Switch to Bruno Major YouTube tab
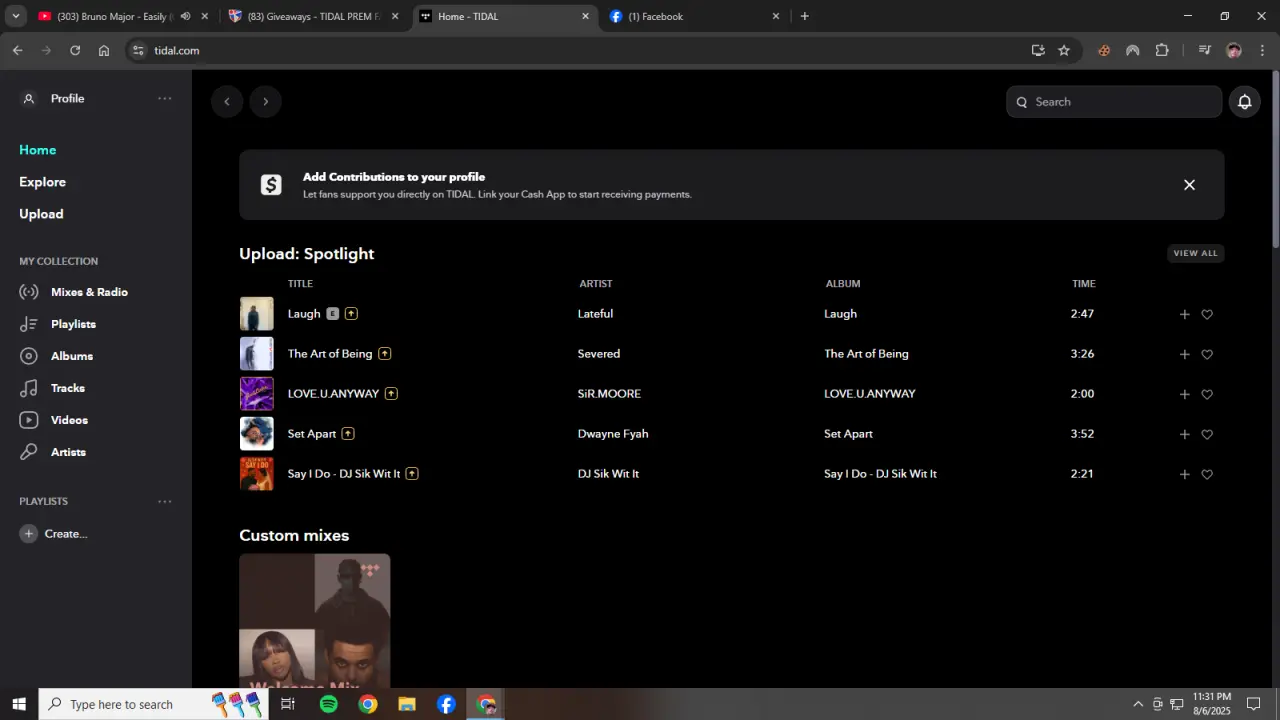Image resolution: width=1280 pixels, height=720 pixels. click(x=105, y=16)
